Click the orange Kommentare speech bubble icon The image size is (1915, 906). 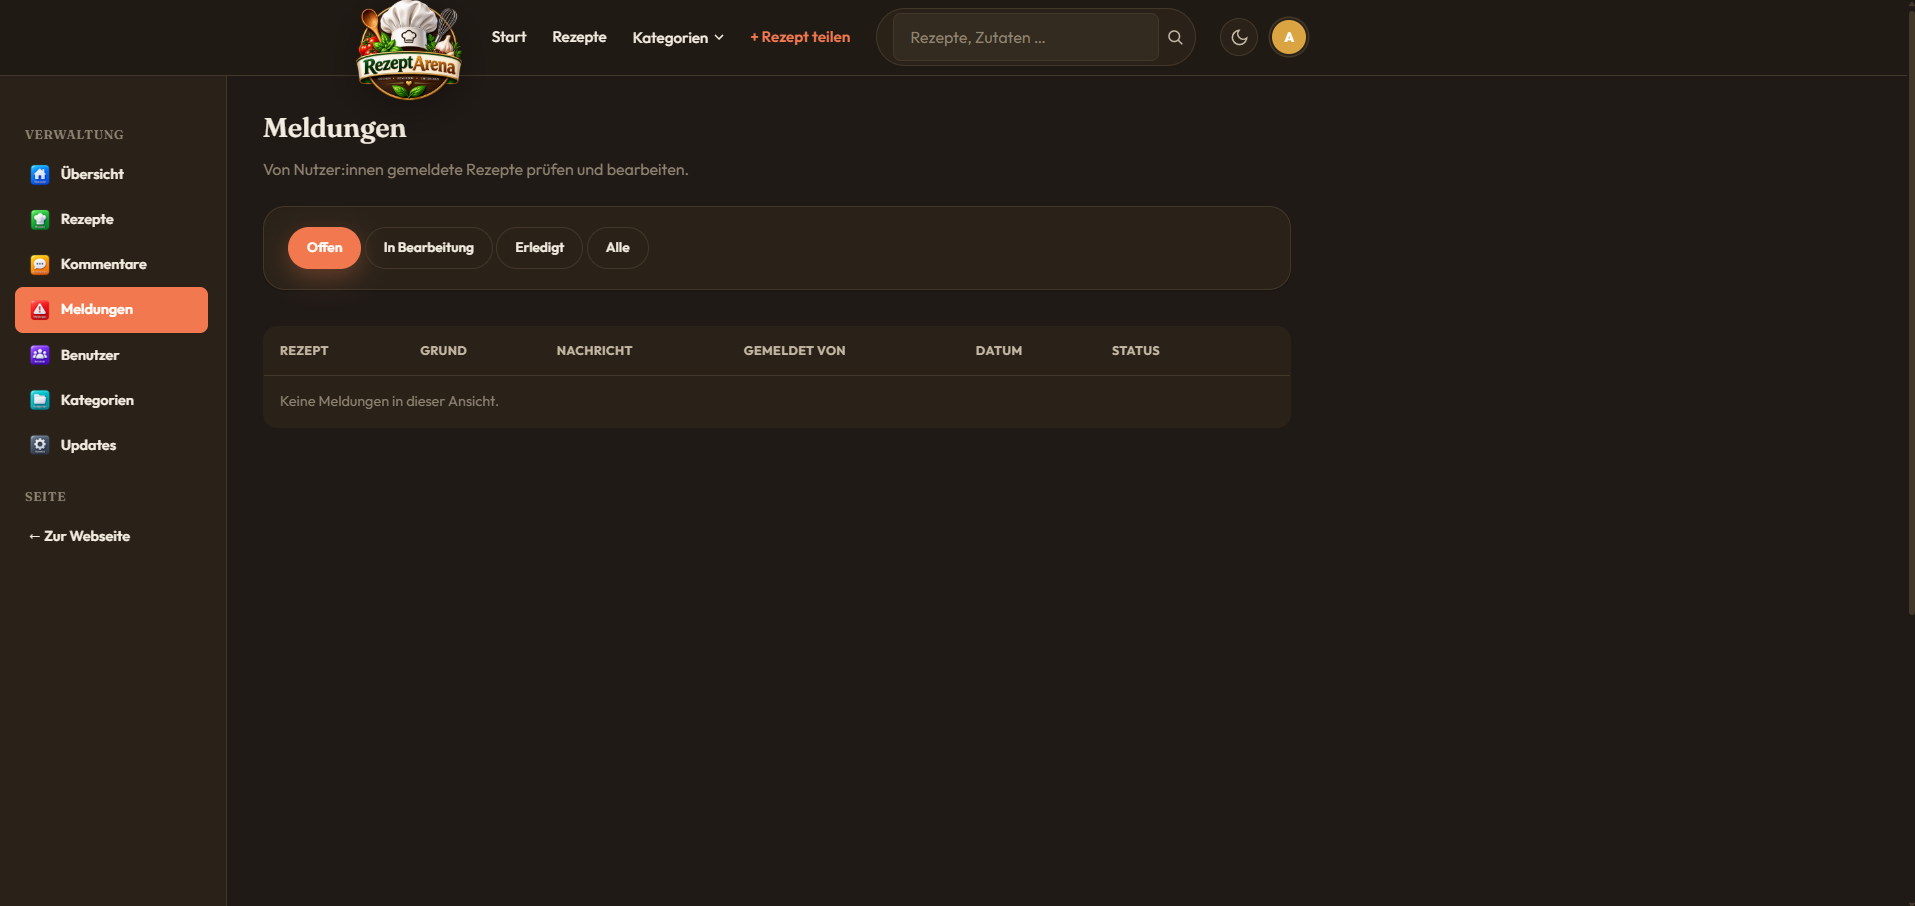click(x=40, y=264)
